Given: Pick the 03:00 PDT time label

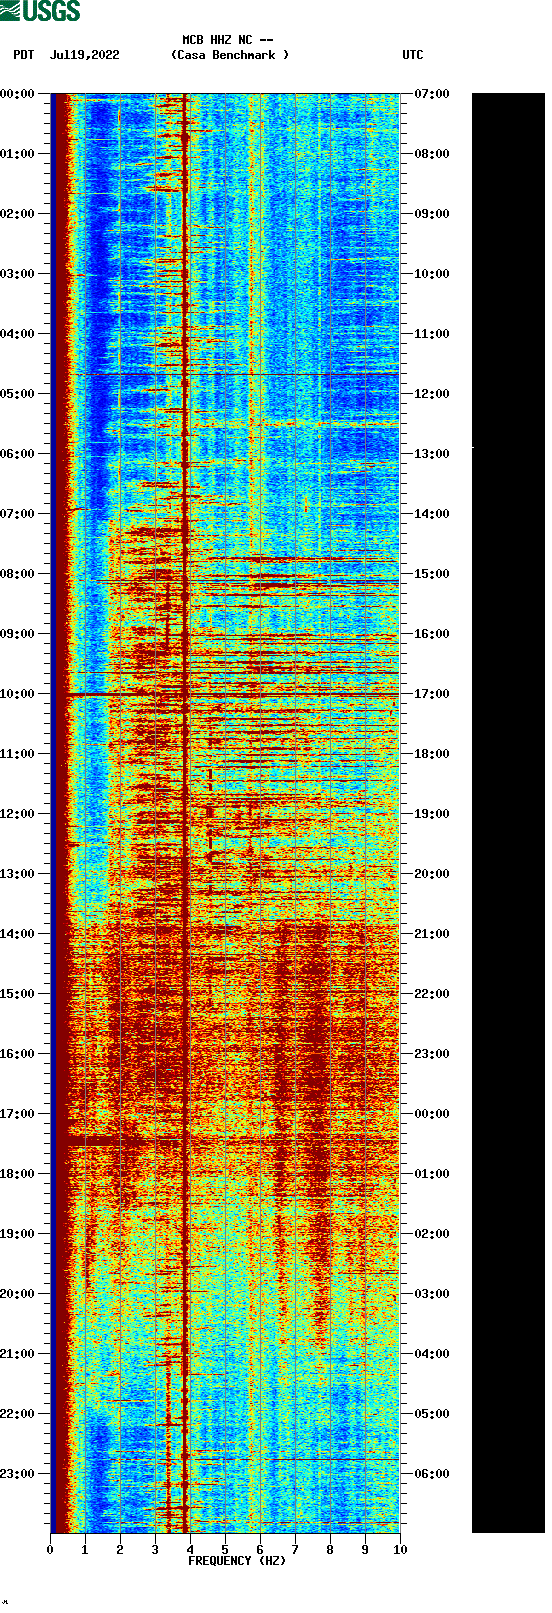Looking at the screenshot, I should point(18,274).
